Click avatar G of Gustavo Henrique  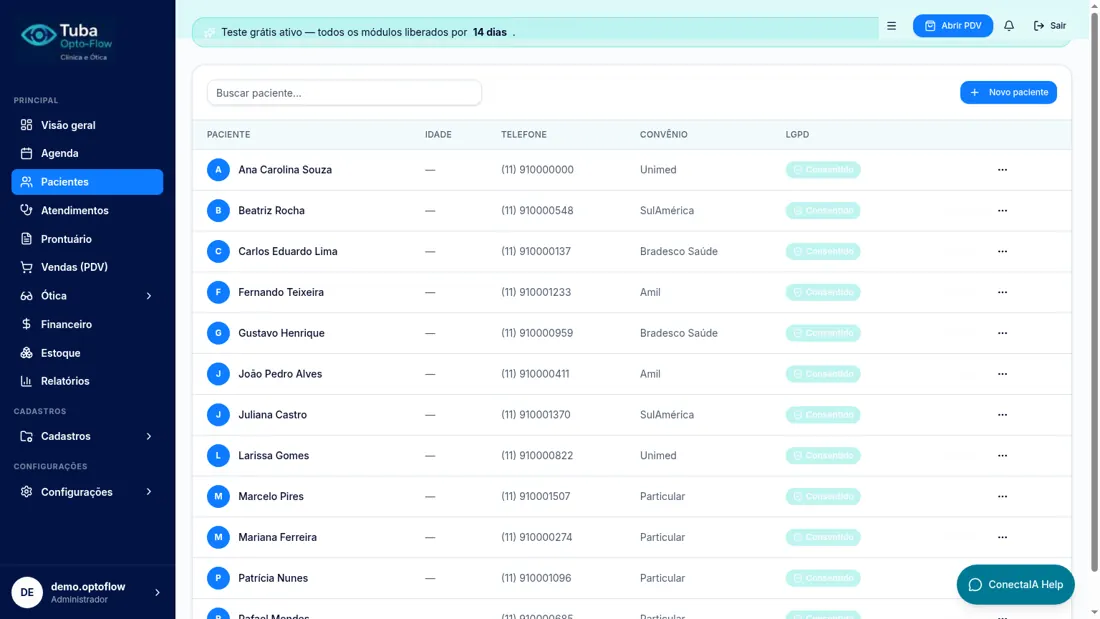(218, 333)
